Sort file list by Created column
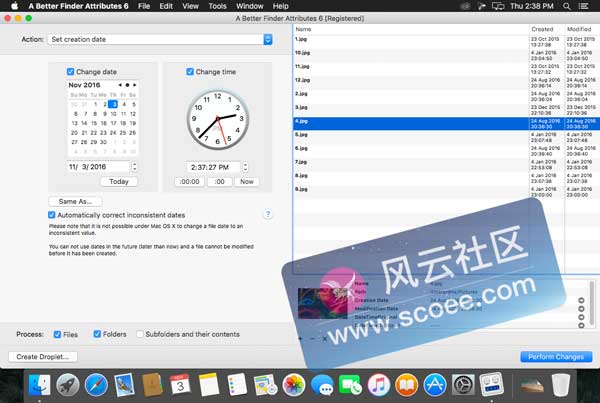Screen dimensions: 600x403 tap(547, 29)
